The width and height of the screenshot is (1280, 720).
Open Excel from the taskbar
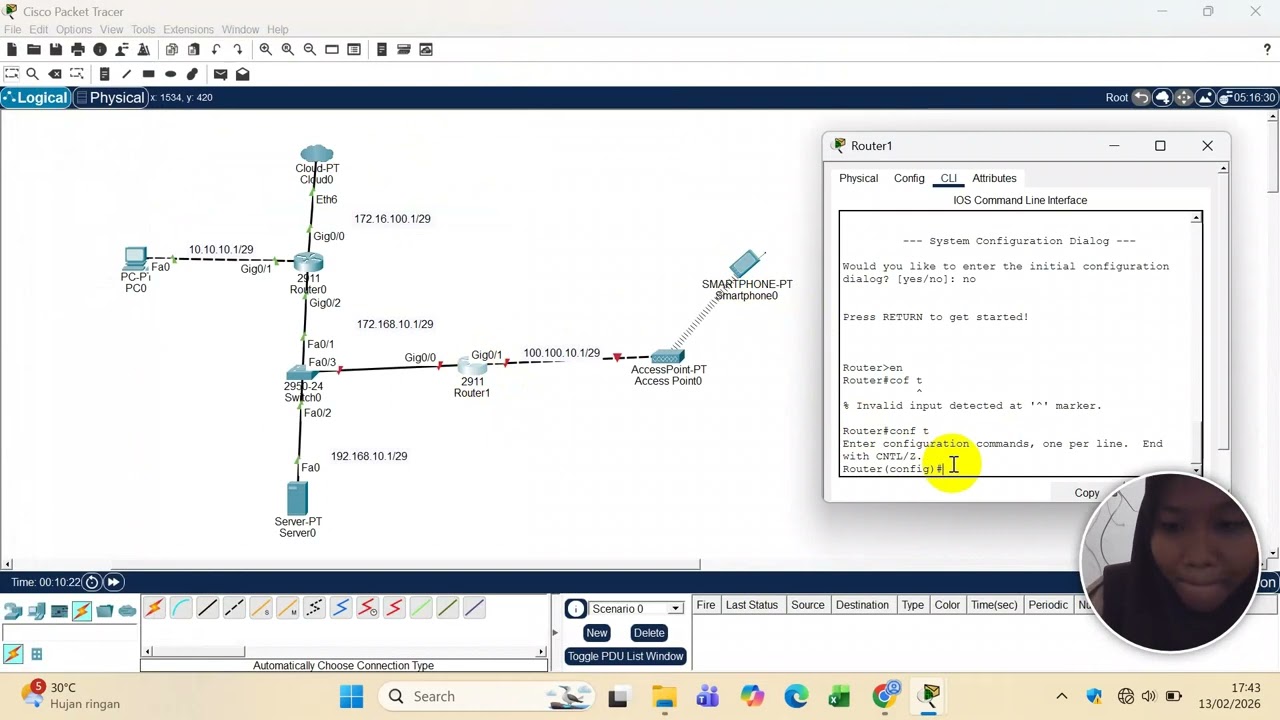pyautogui.click(x=839, y=696)
